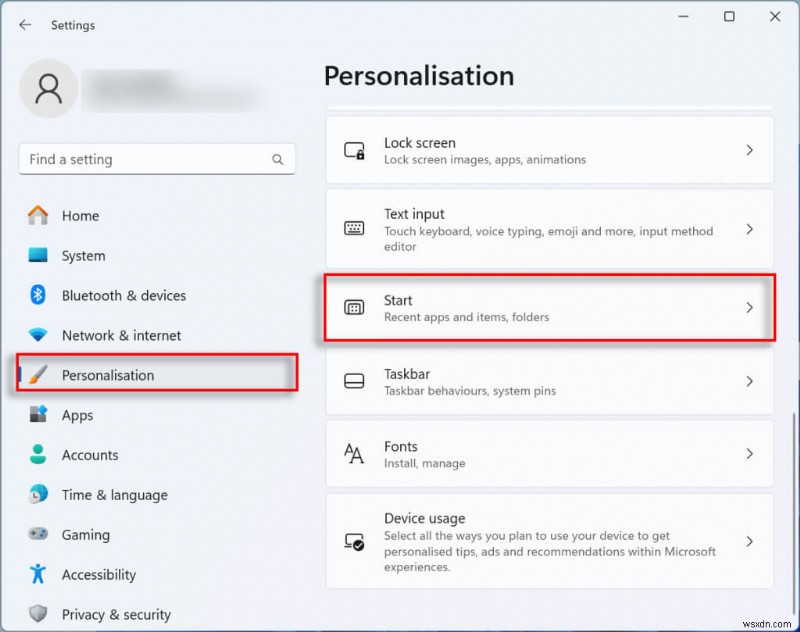Open Privacy & security category
This screenshot has width=800, height=632.
[157, 614]
